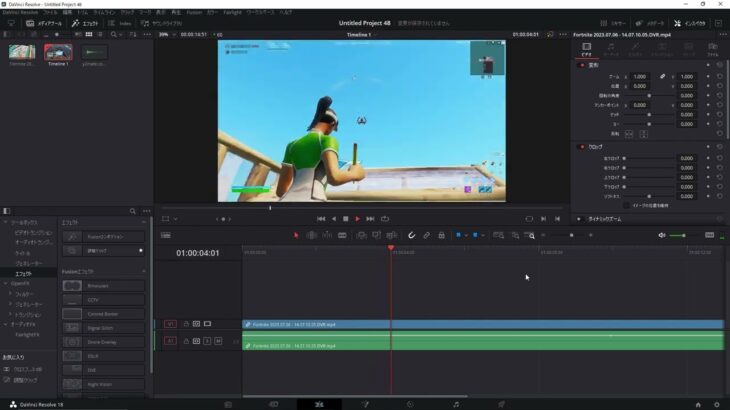The height and width of the screenshot is (410, 730).
Task: Select the Timeline 1 thumbnail in media pool
Action: tap(58, 54)
